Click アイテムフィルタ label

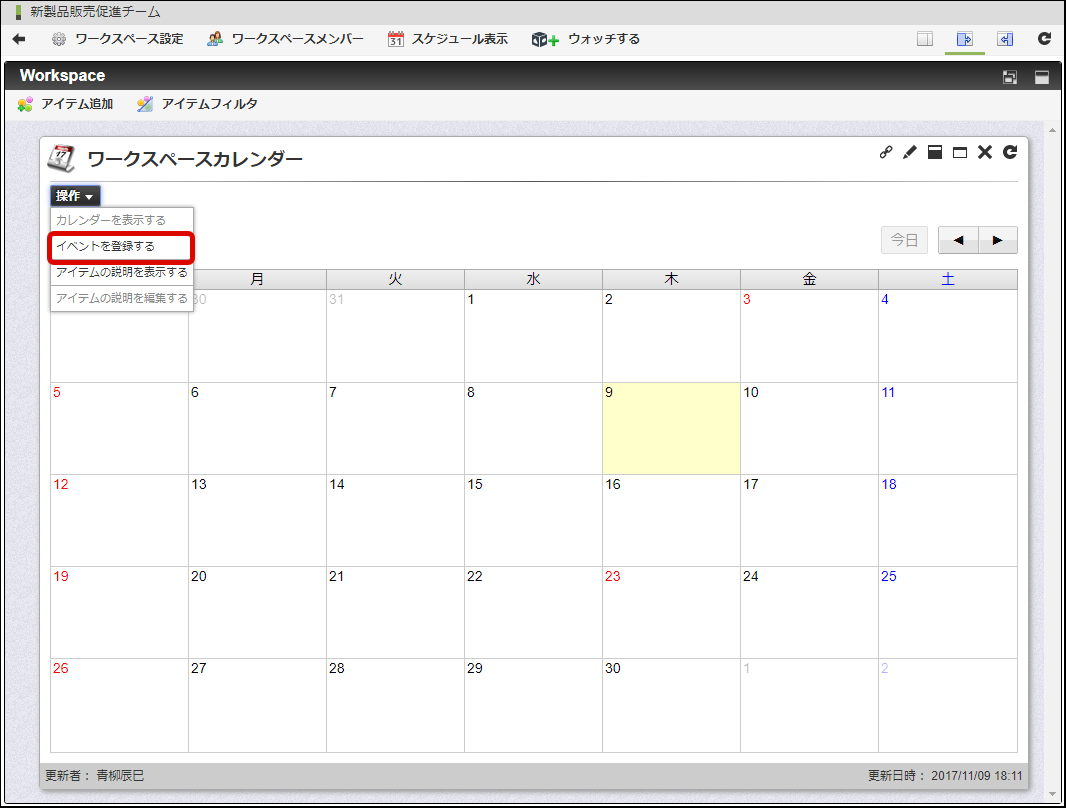click(x=209, y=104)
